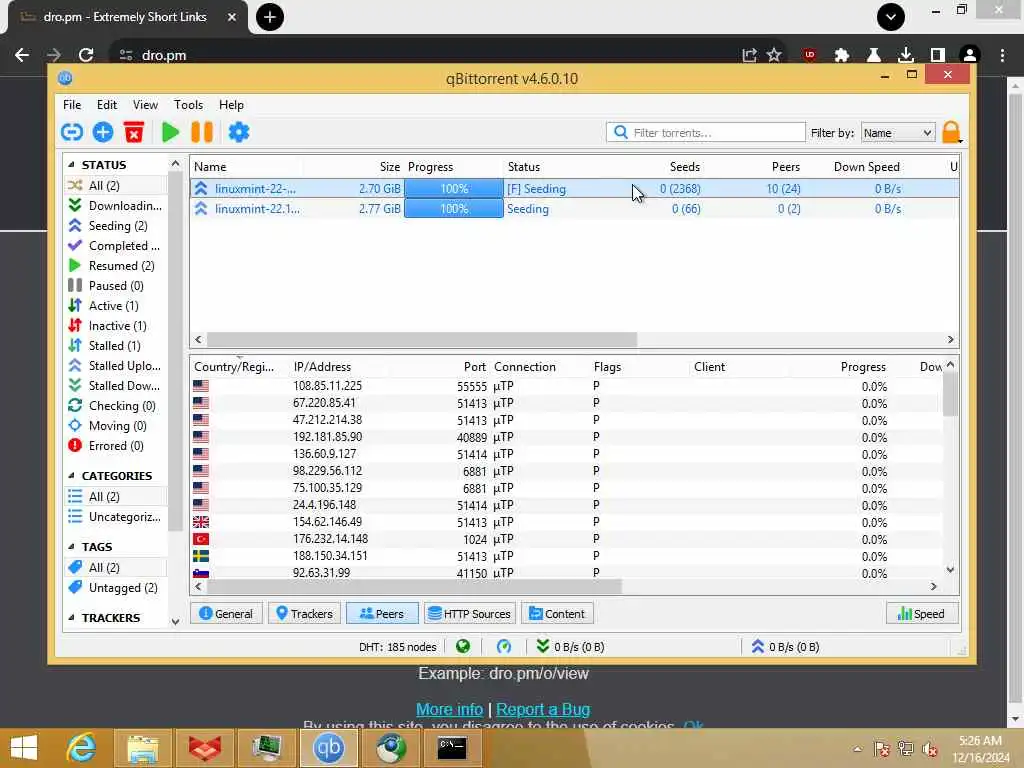1024x768 pixels.
Task: Select the Completed status filter
Action: [x=115, y=246]
